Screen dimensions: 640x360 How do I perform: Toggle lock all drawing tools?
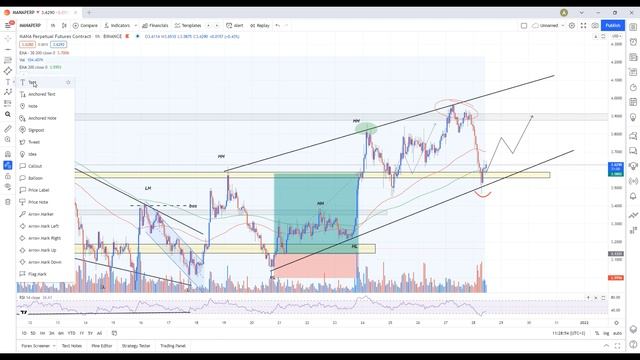coord(8,176)
